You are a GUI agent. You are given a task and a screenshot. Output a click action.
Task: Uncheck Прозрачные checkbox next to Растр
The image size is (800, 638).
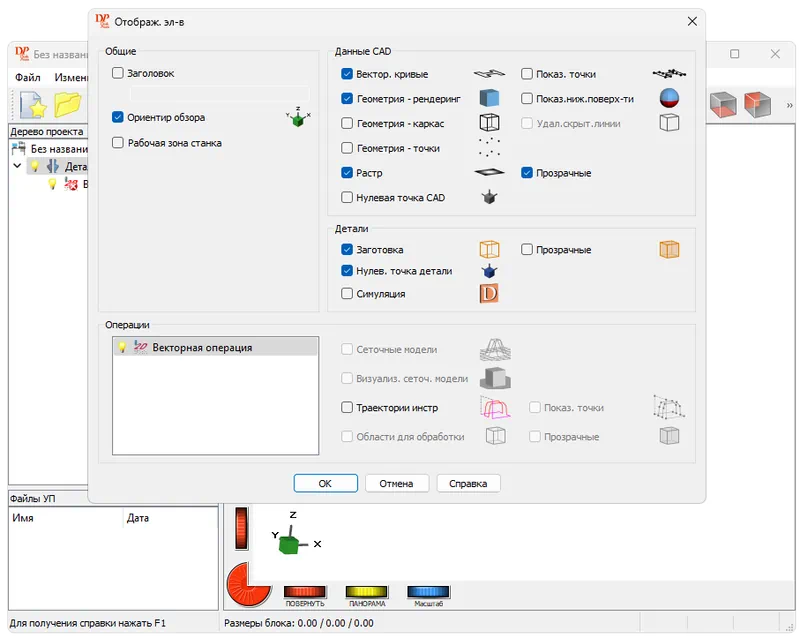[x=527, y=173]
